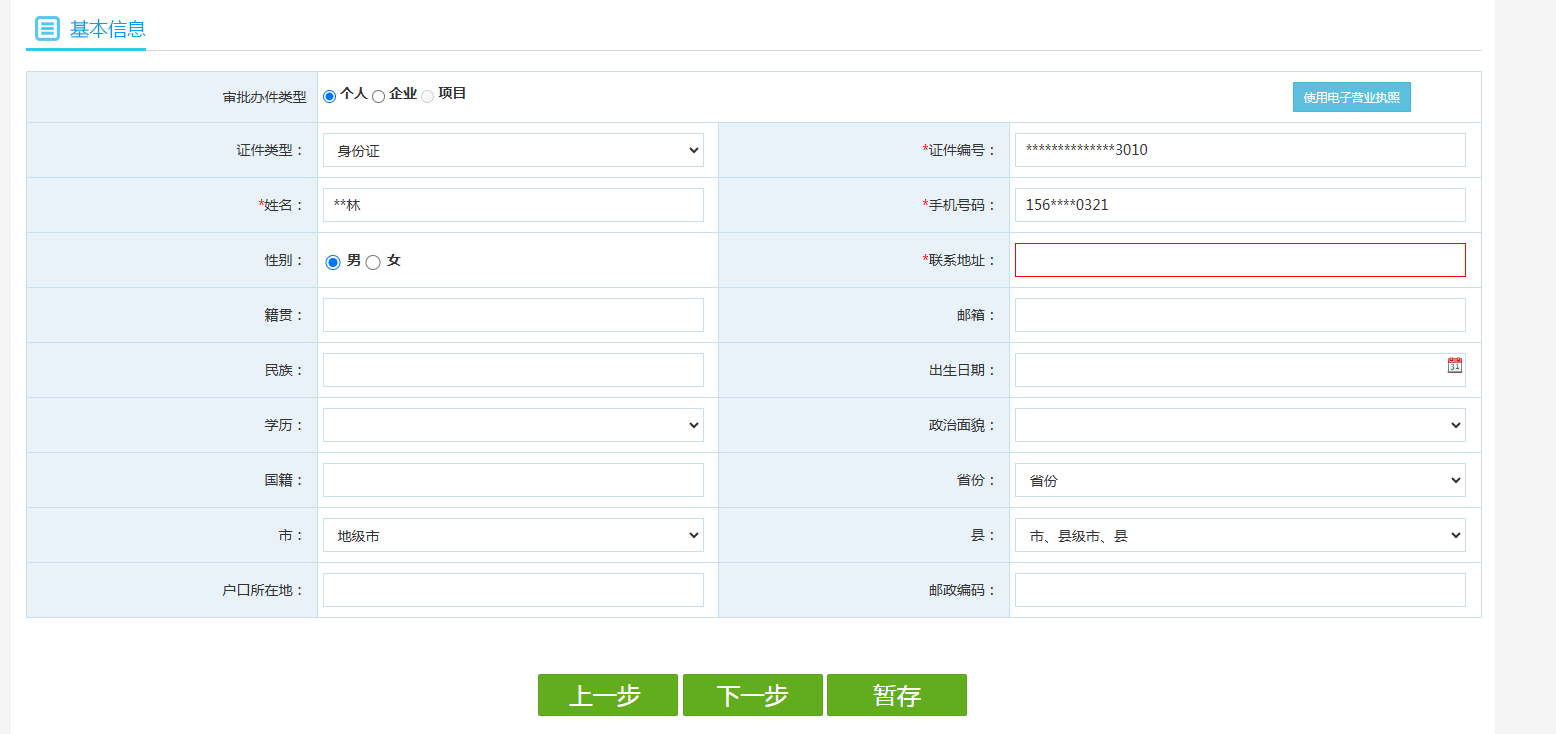The width and height of the screenshot is (1556, 734).
Task: Save progress with 暂存
Action: pyautogui.click(x=896, y=694)
